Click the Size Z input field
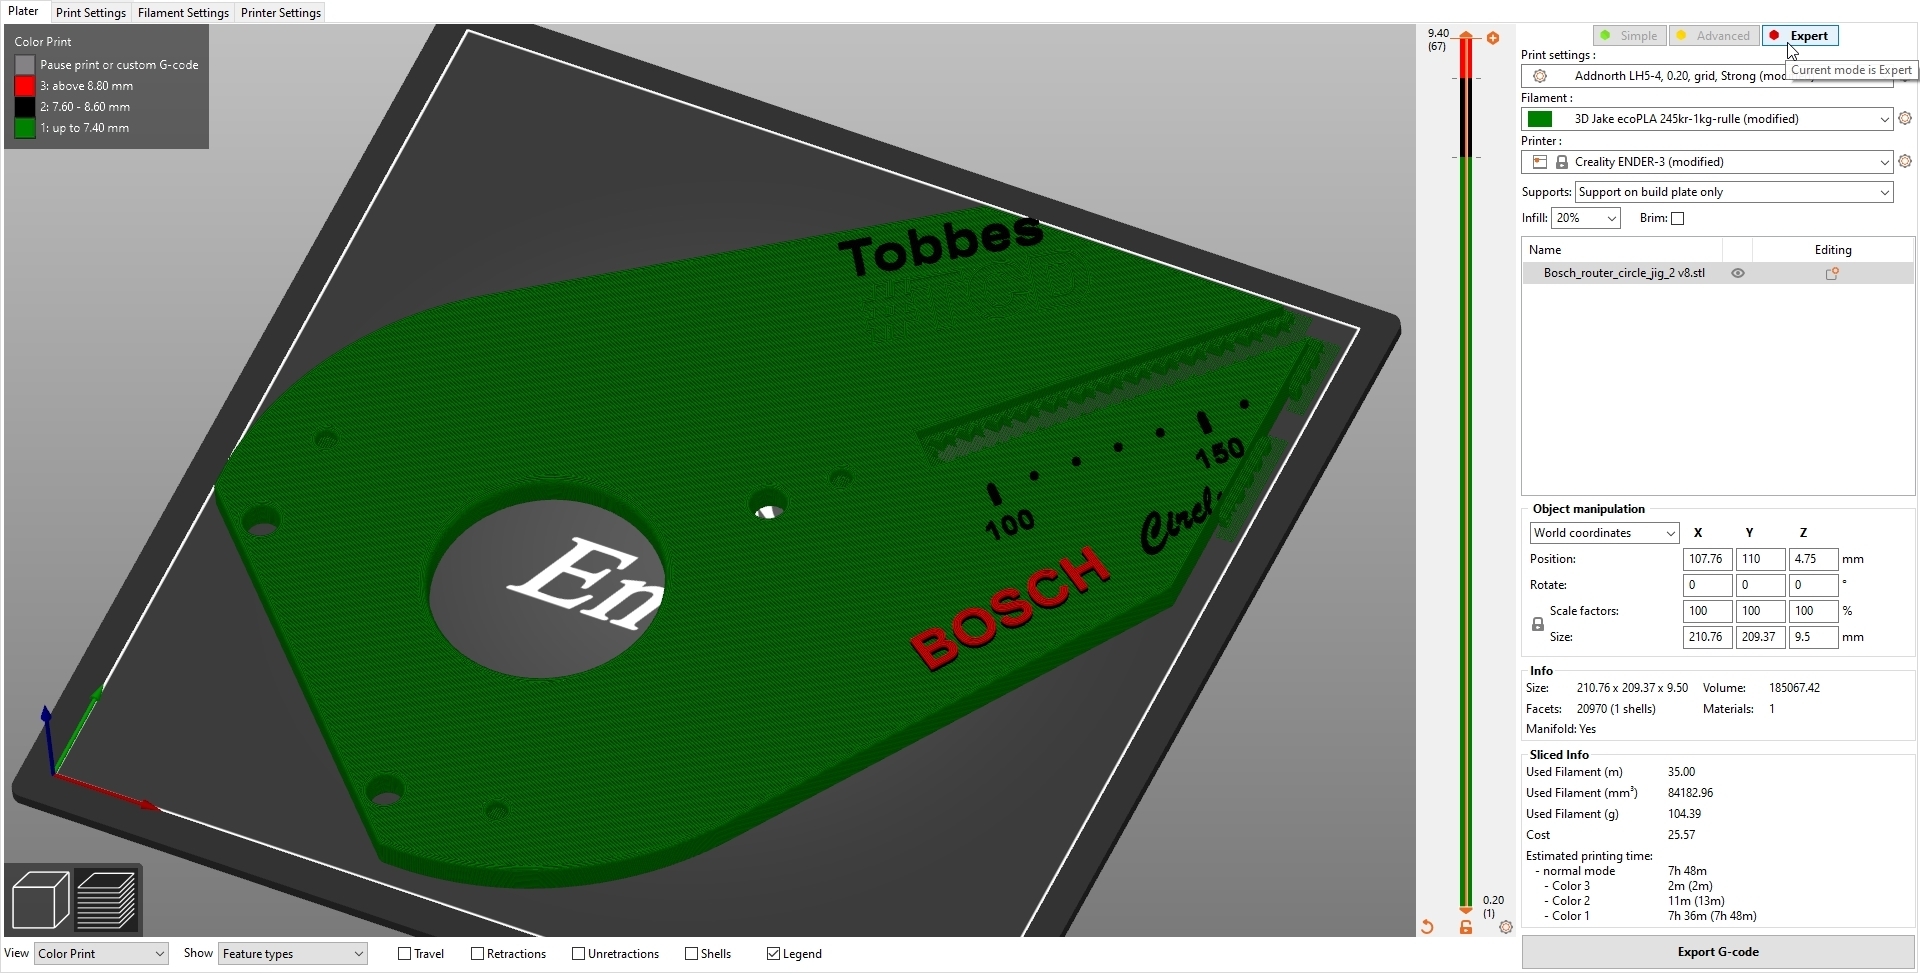Viewport: 1920px width, 974px height. [1814, 637]
